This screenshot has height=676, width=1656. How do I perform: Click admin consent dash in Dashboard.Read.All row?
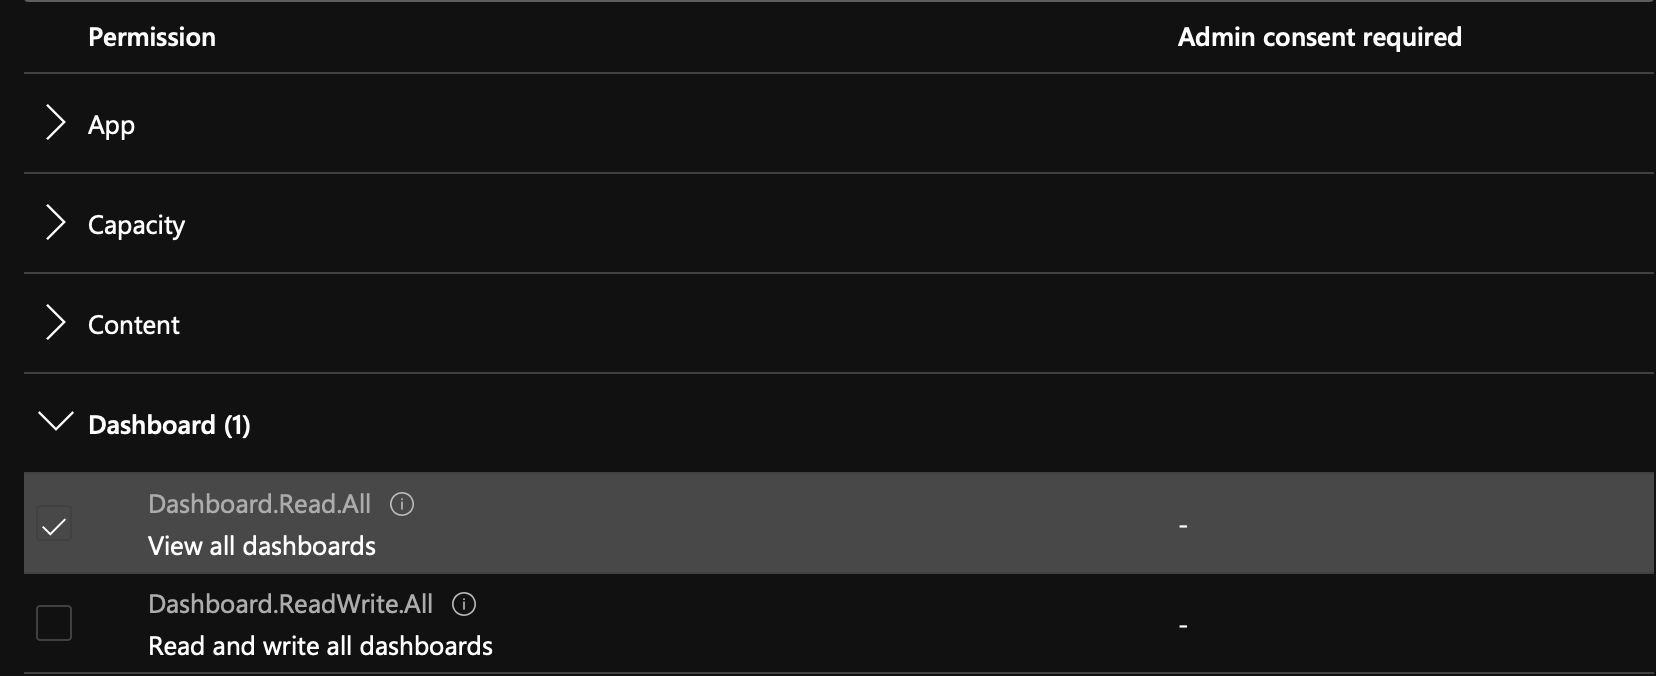coord(1183,526)
